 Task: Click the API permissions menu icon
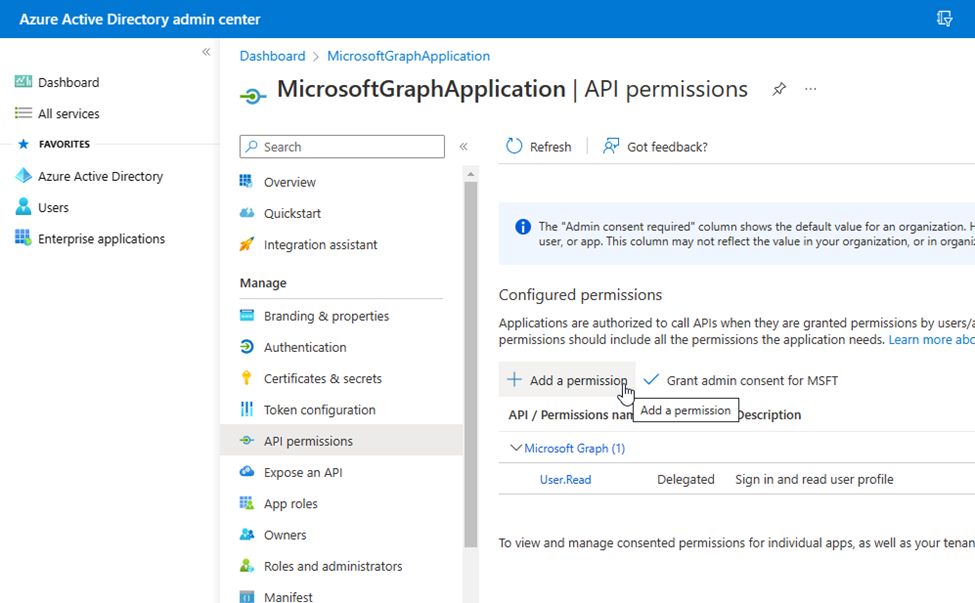[247, 440]
